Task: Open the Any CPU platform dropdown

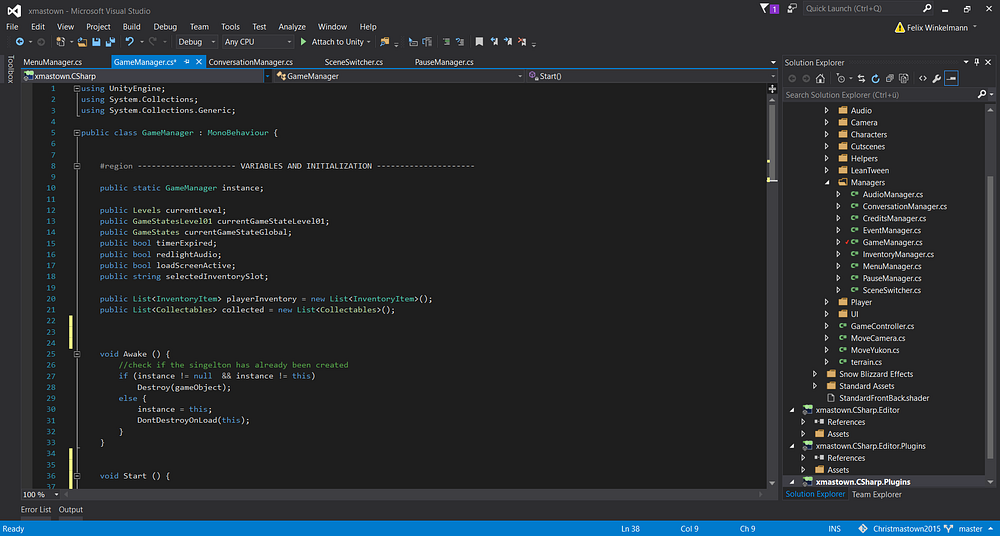Action: [x=258, y=41]
